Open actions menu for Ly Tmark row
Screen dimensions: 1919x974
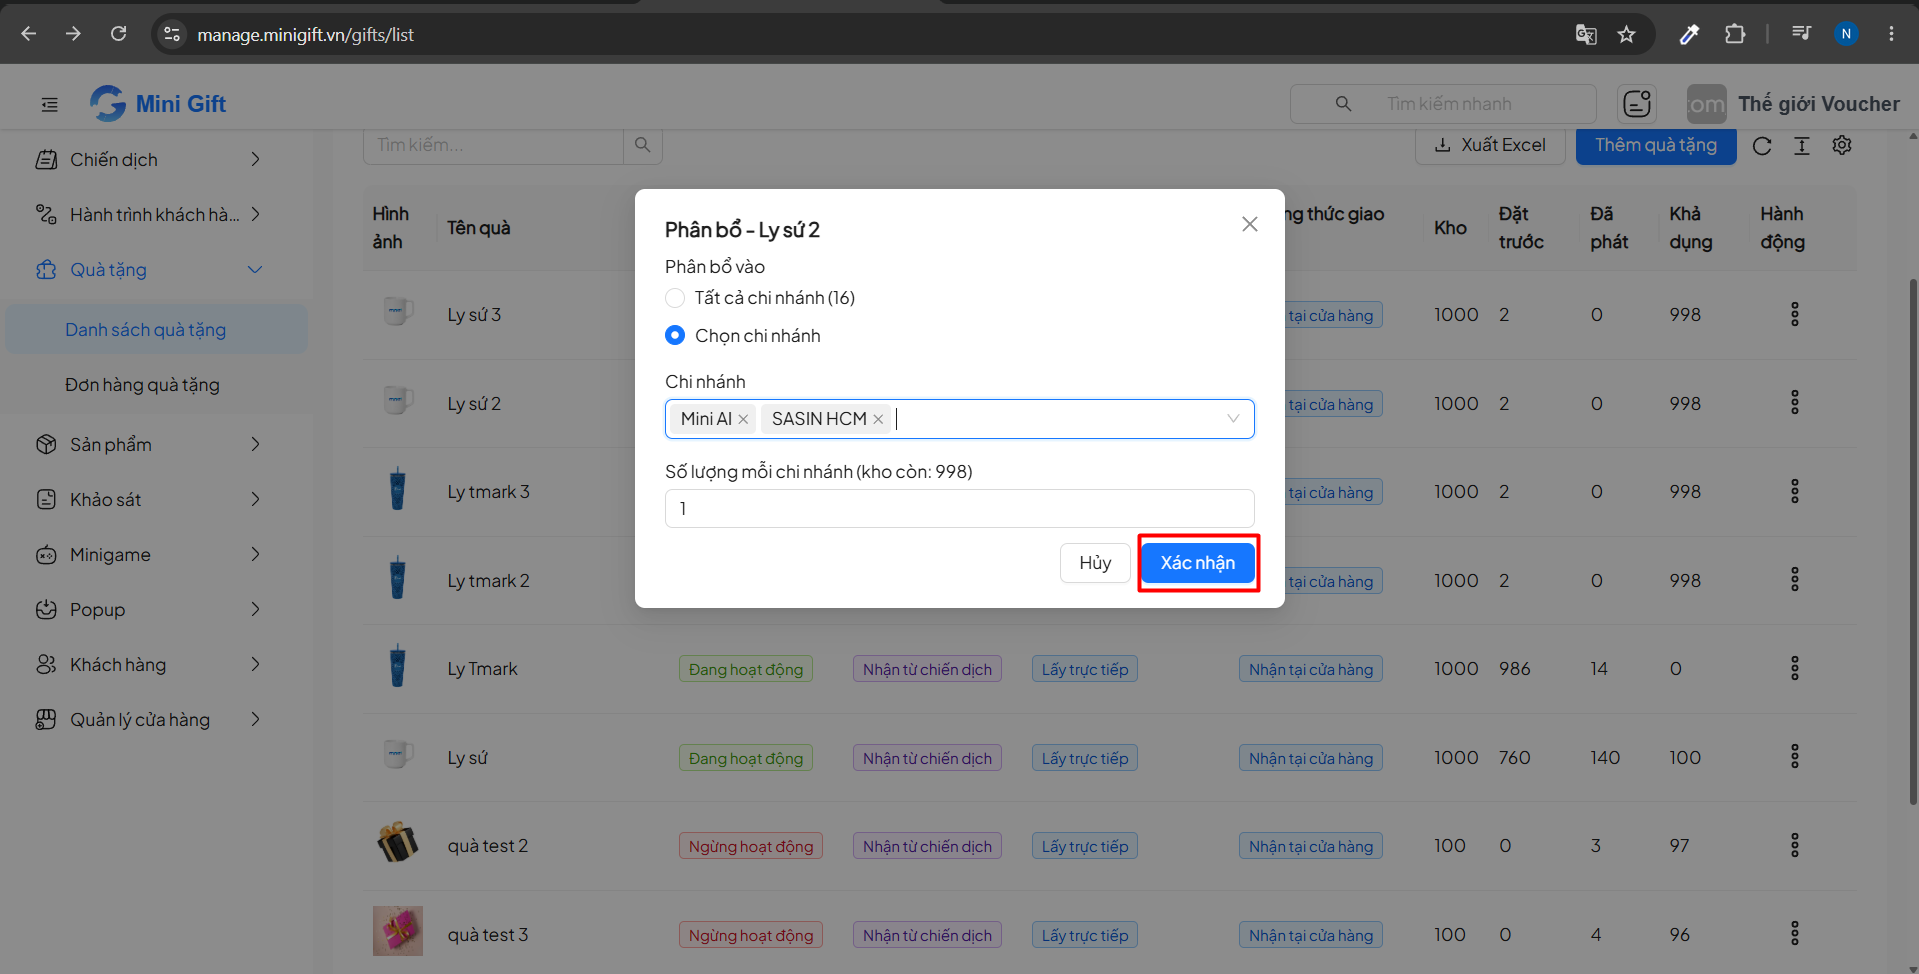(x=1795, y=668)
